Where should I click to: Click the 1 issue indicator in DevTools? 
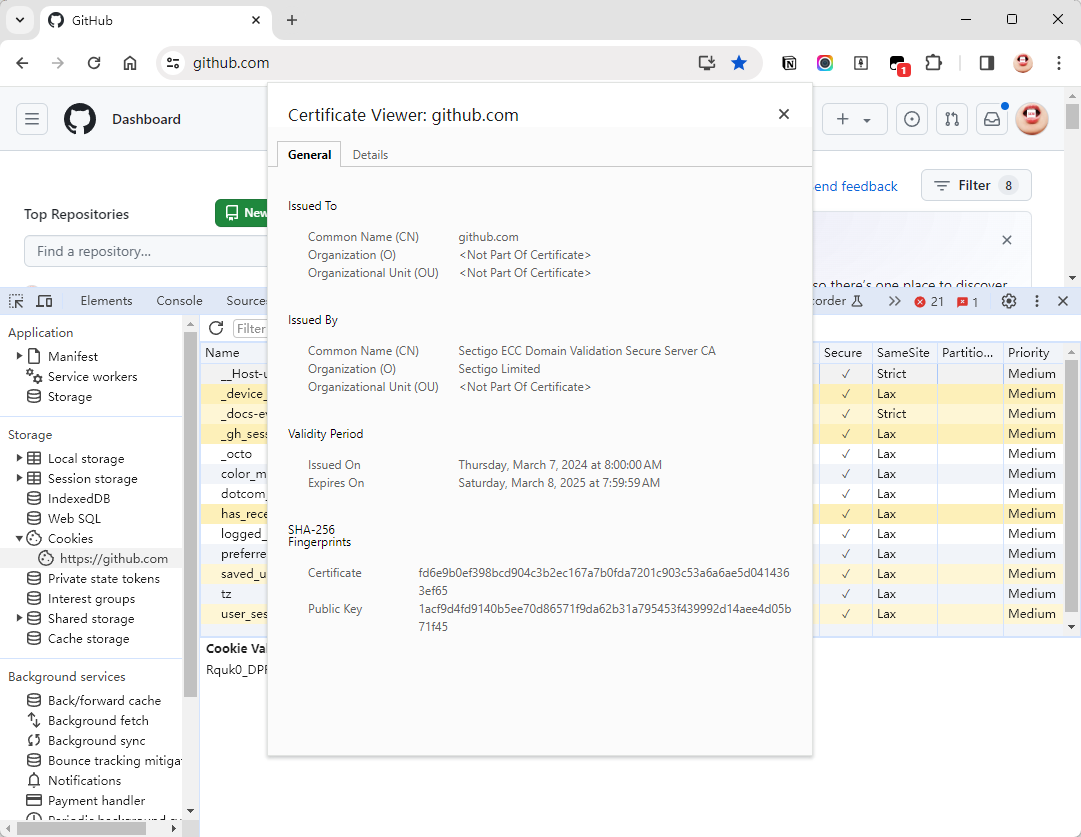[967, 301]
